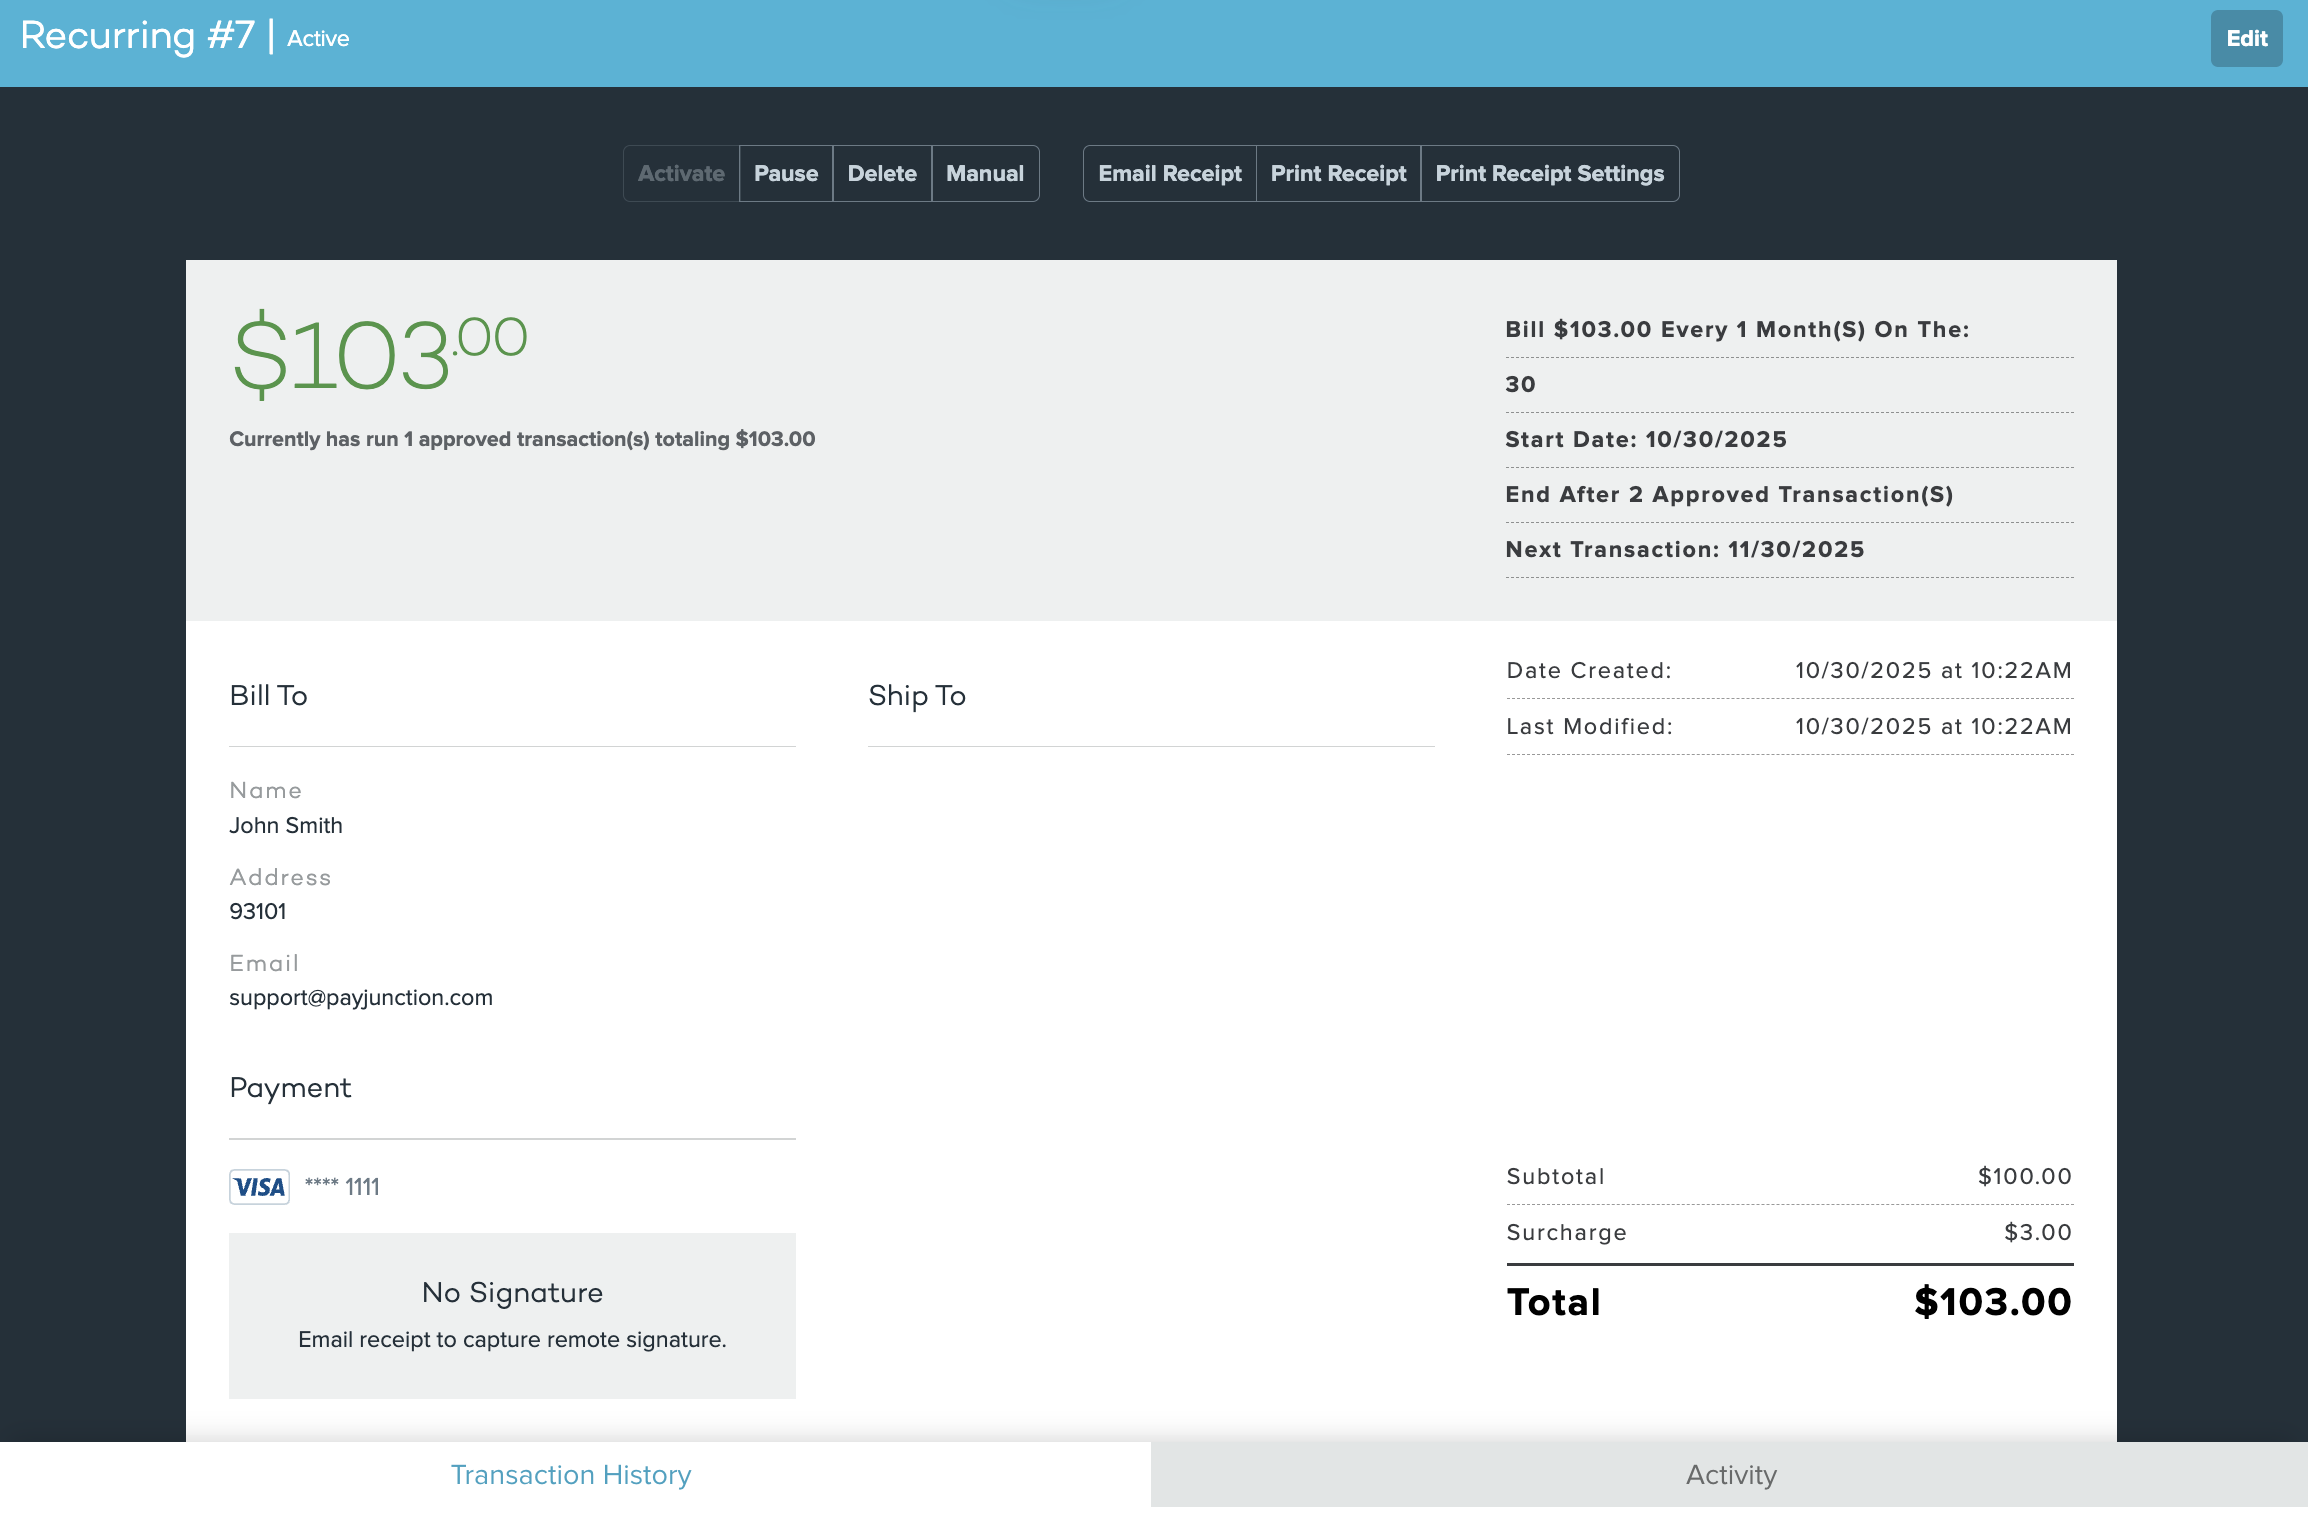
Task: Click the masked card number **** 1111
Action: [342, 1187]
